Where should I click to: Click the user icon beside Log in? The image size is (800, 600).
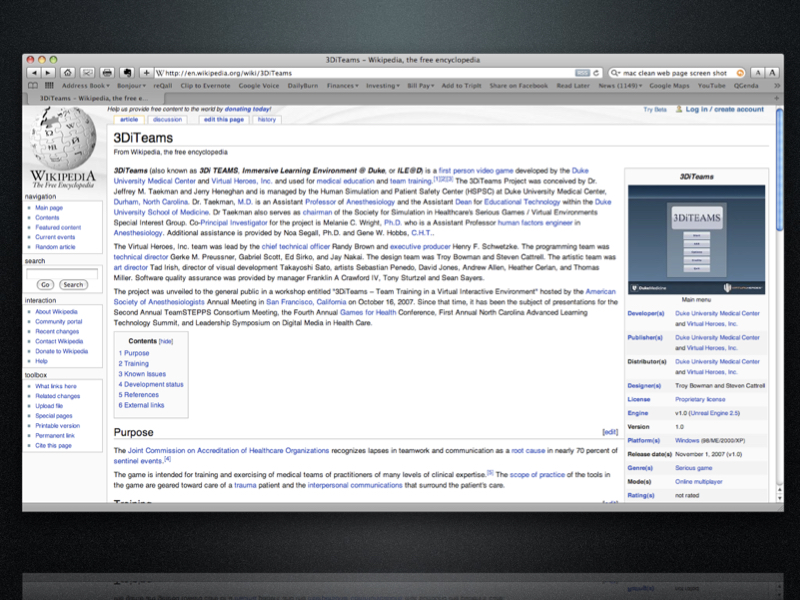tap(679, 109)
